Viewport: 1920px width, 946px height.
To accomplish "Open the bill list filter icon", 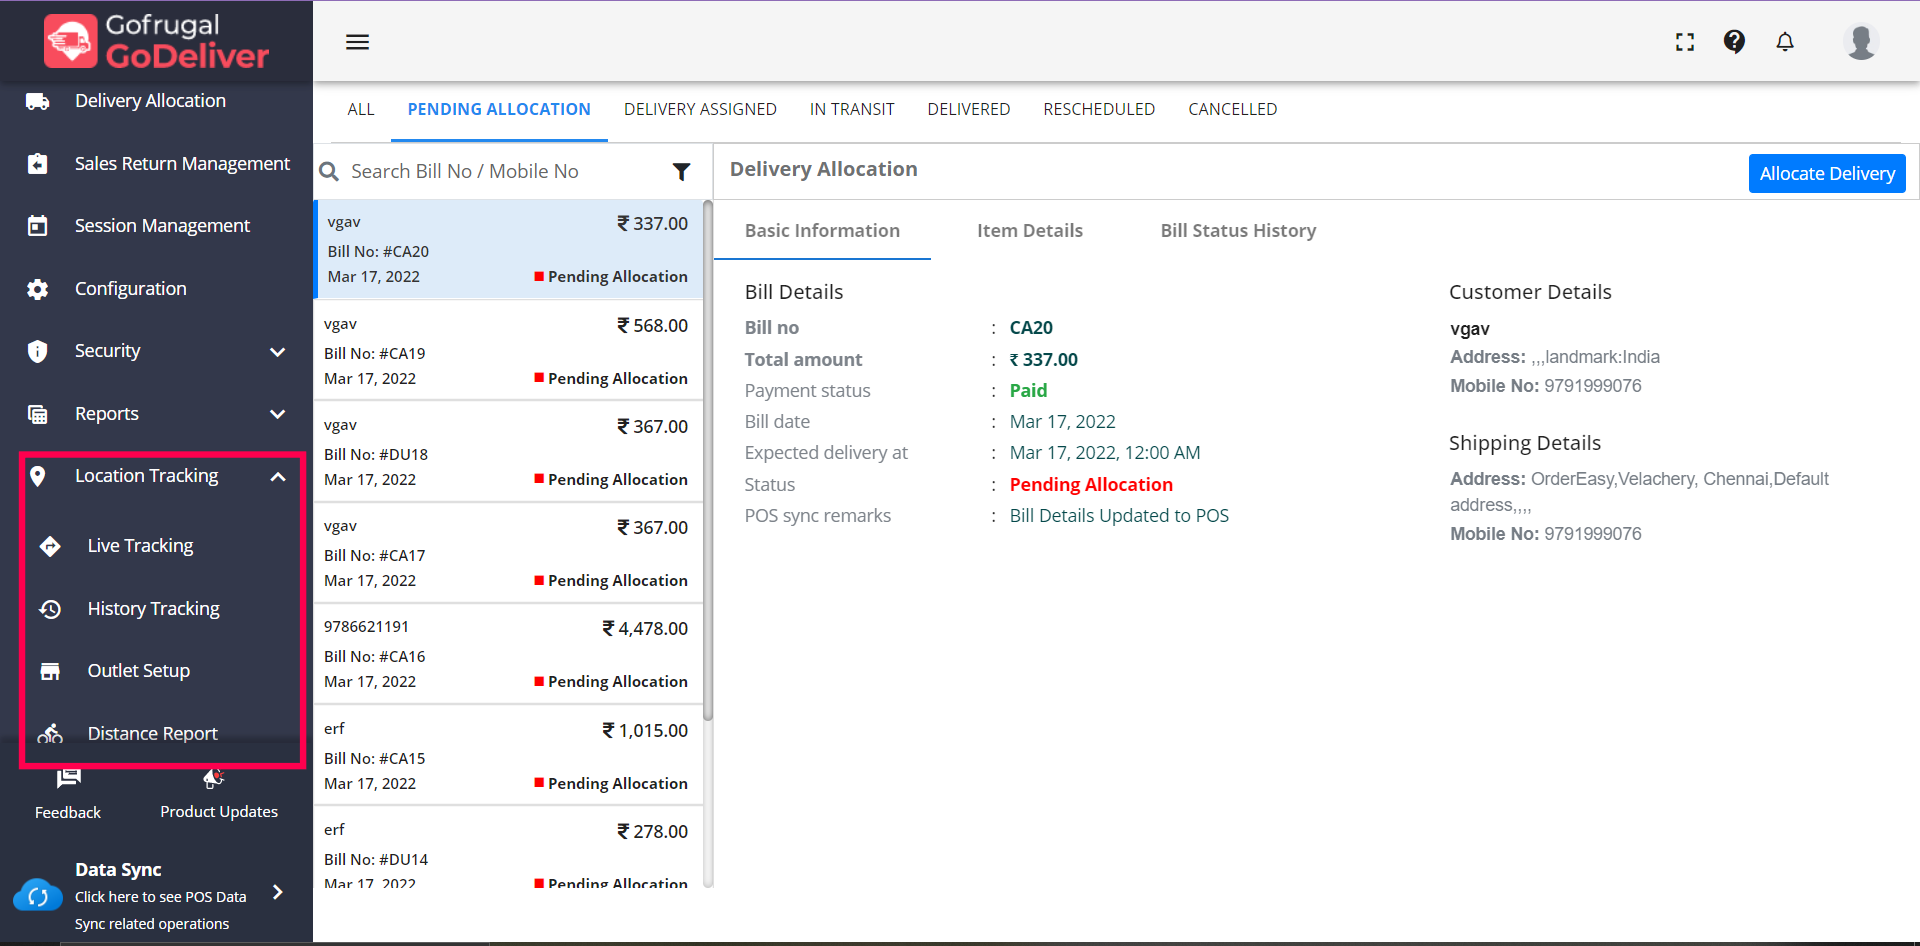I will tap(681, 172).
